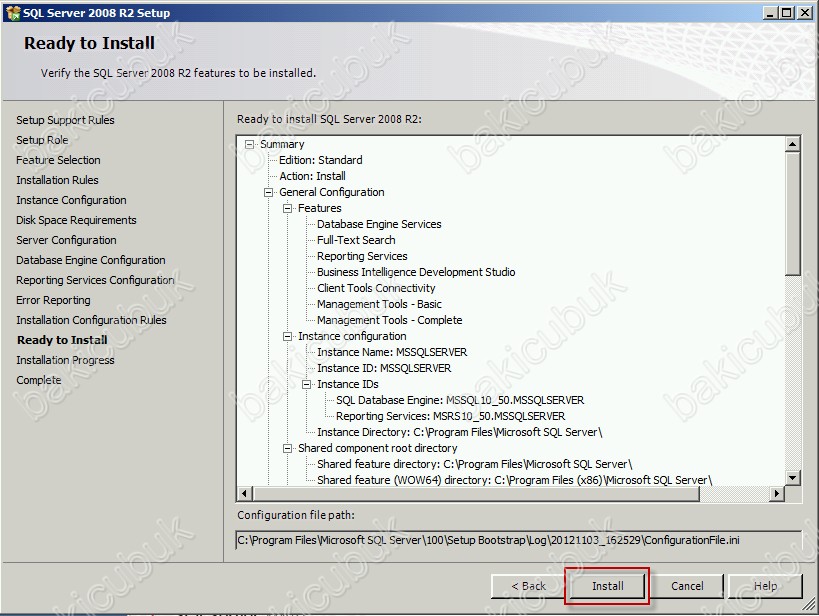This screenshot has width=819, height=616.
Task: Cancel the SQL Server setup
Action: (x=687, y=586)
